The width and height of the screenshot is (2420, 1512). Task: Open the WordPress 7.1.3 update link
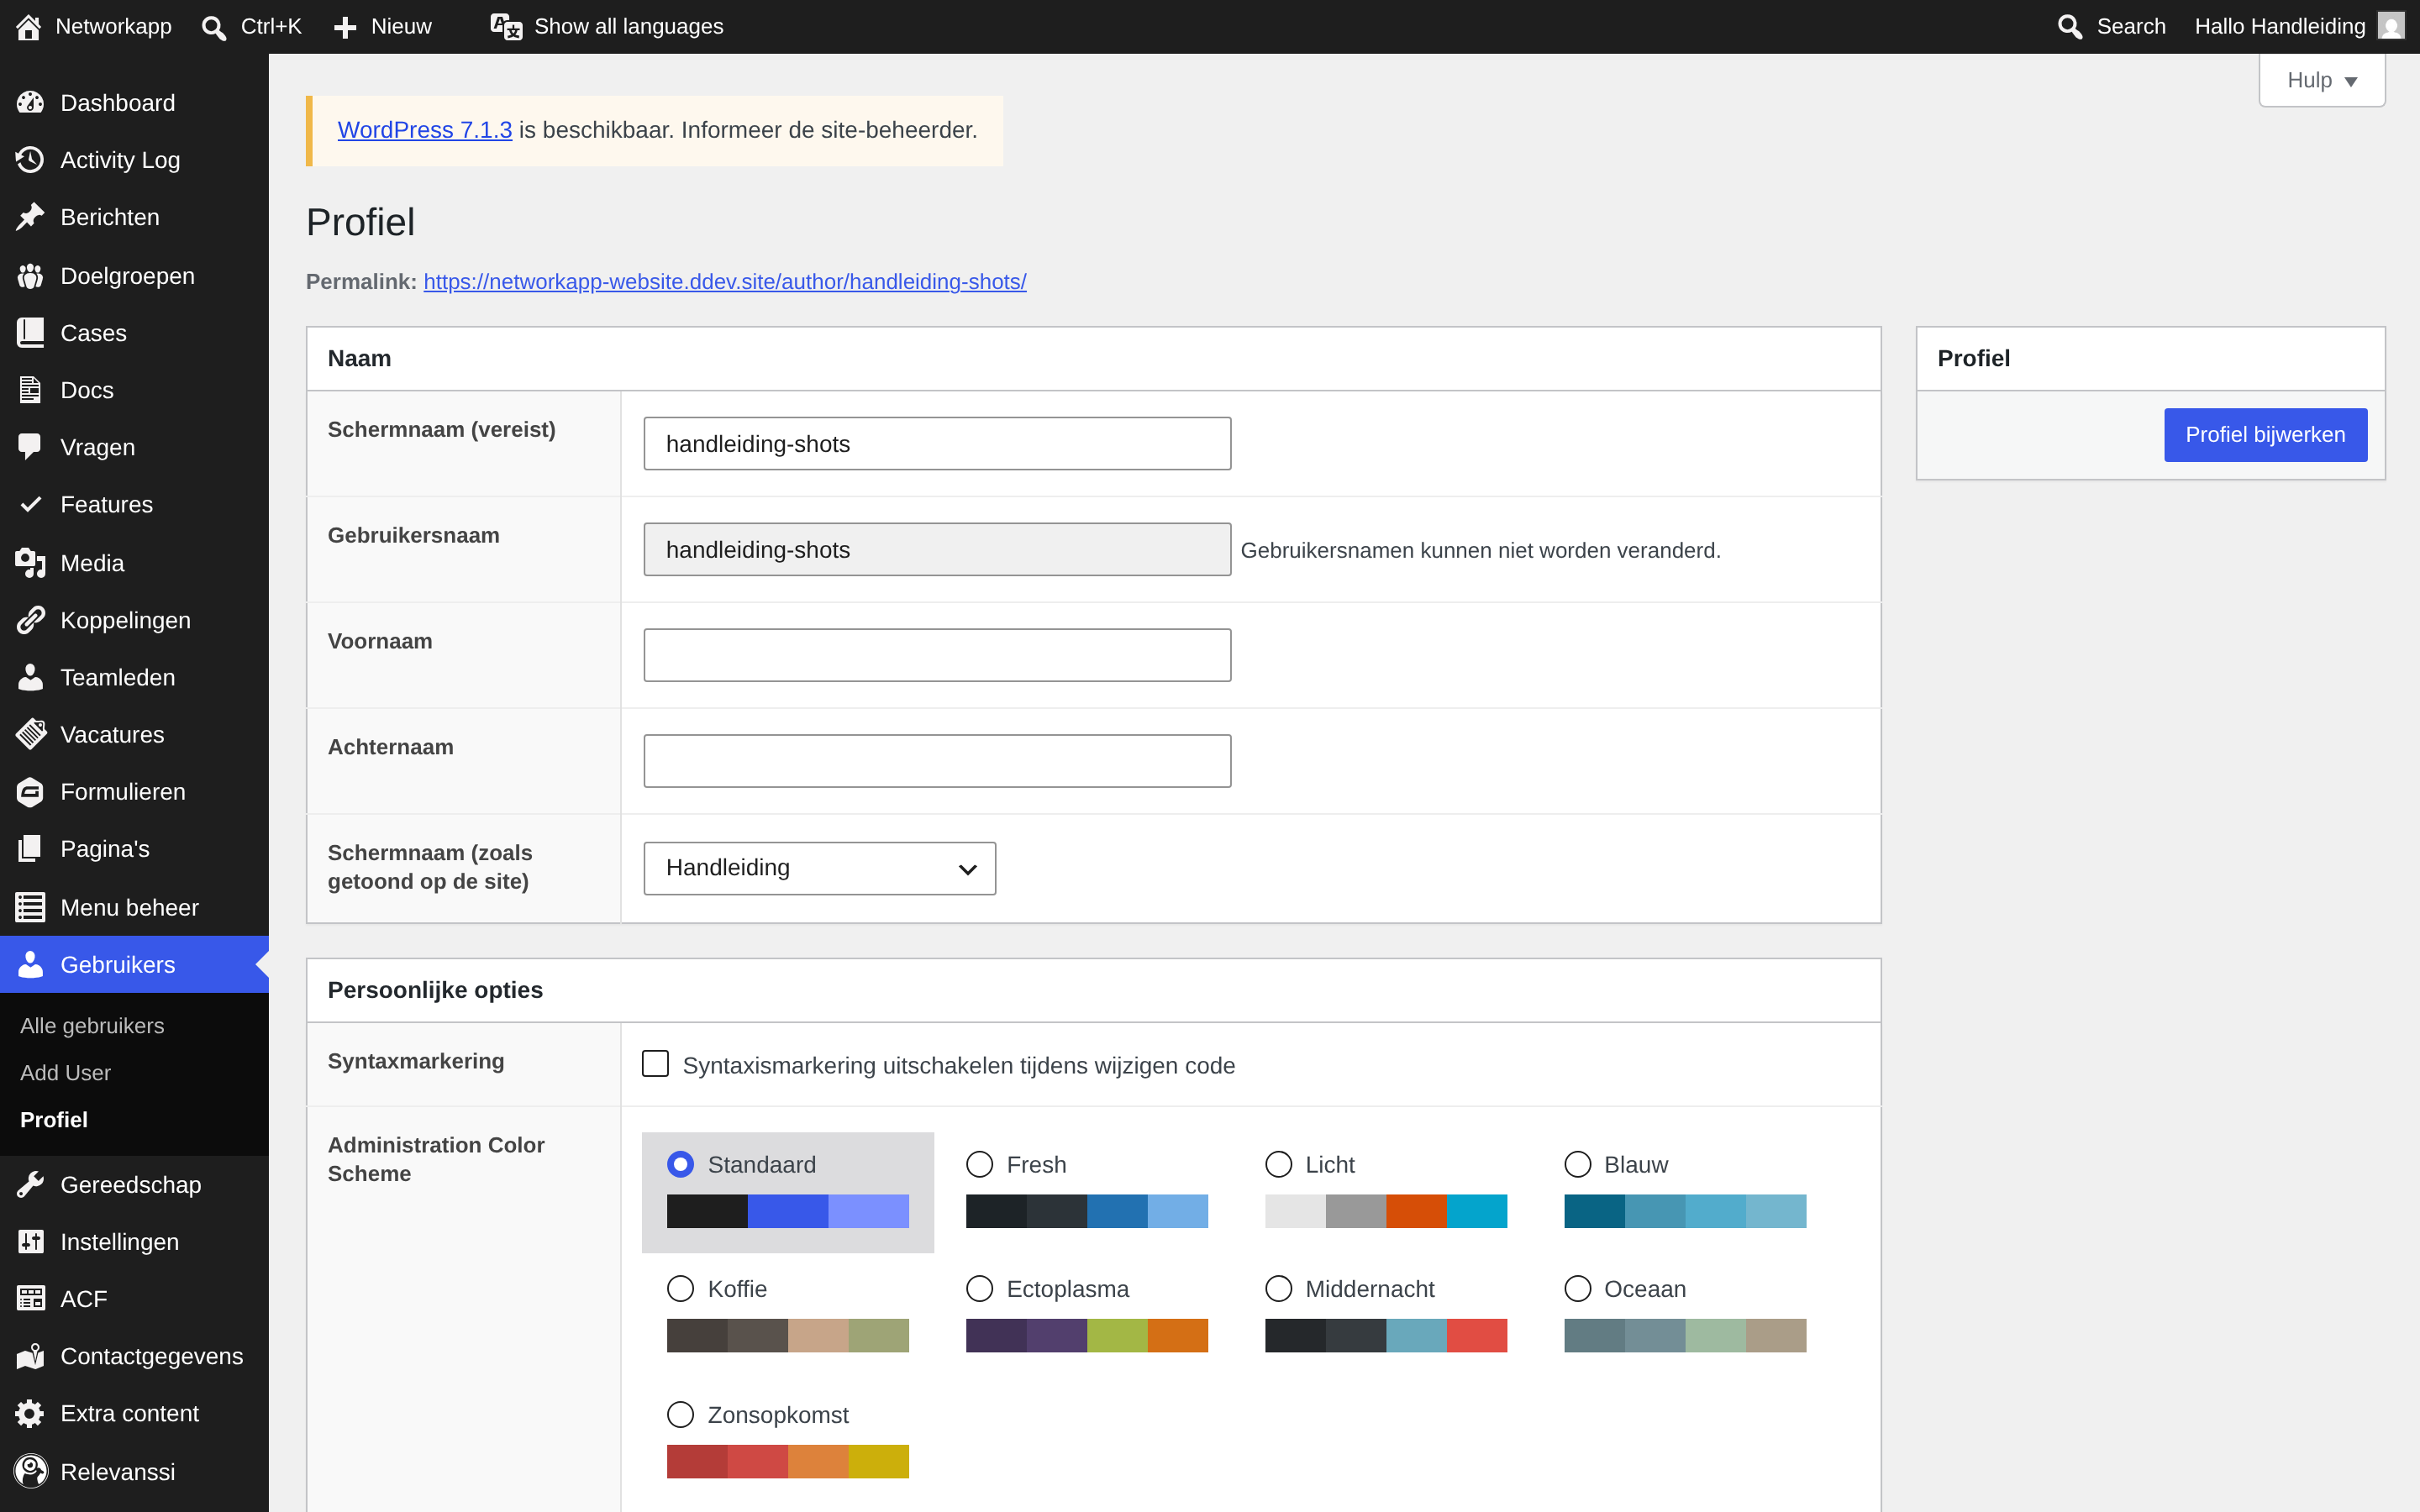425,130
